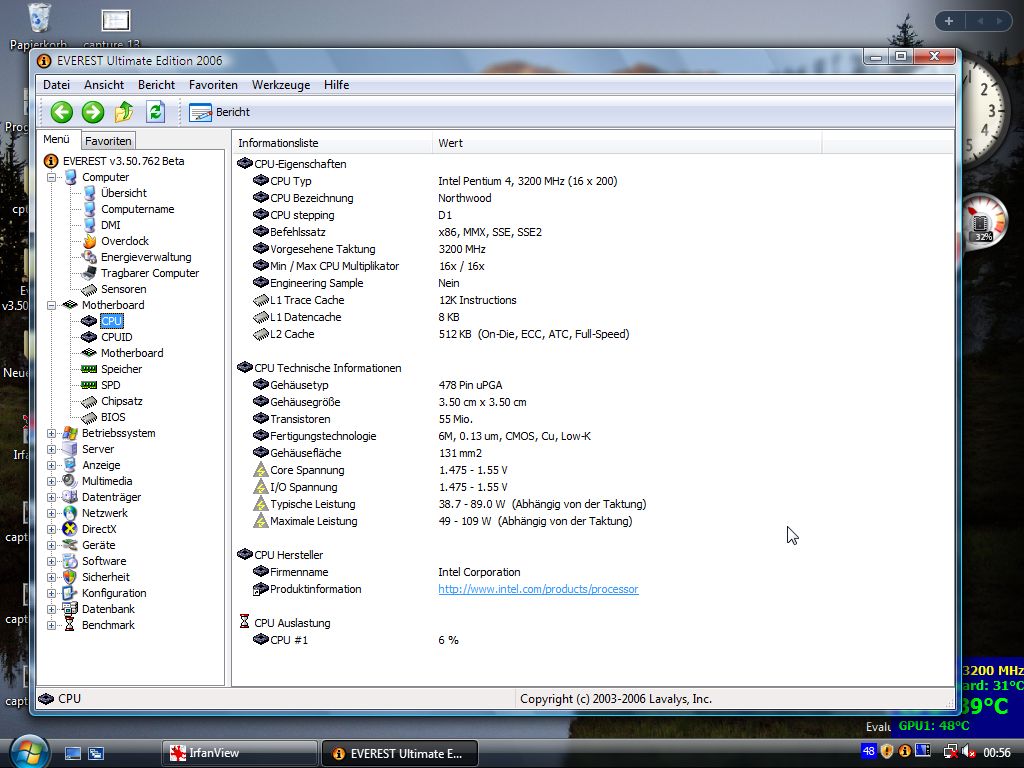The image size is (1024, 768).
Task: Switch to IrfanView in the taskbar
Action: pyautogui.click(x=239, y=753)
